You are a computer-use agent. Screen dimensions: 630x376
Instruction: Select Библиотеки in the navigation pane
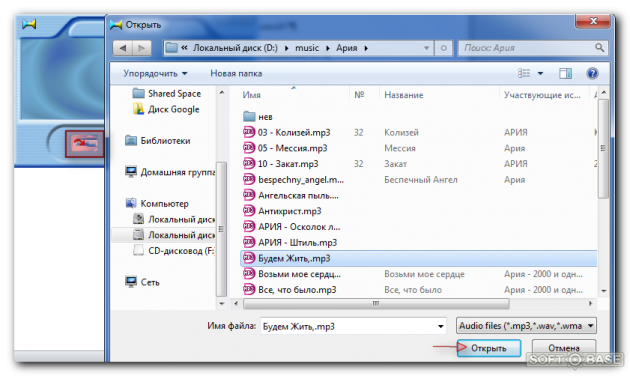coord(158,141)
